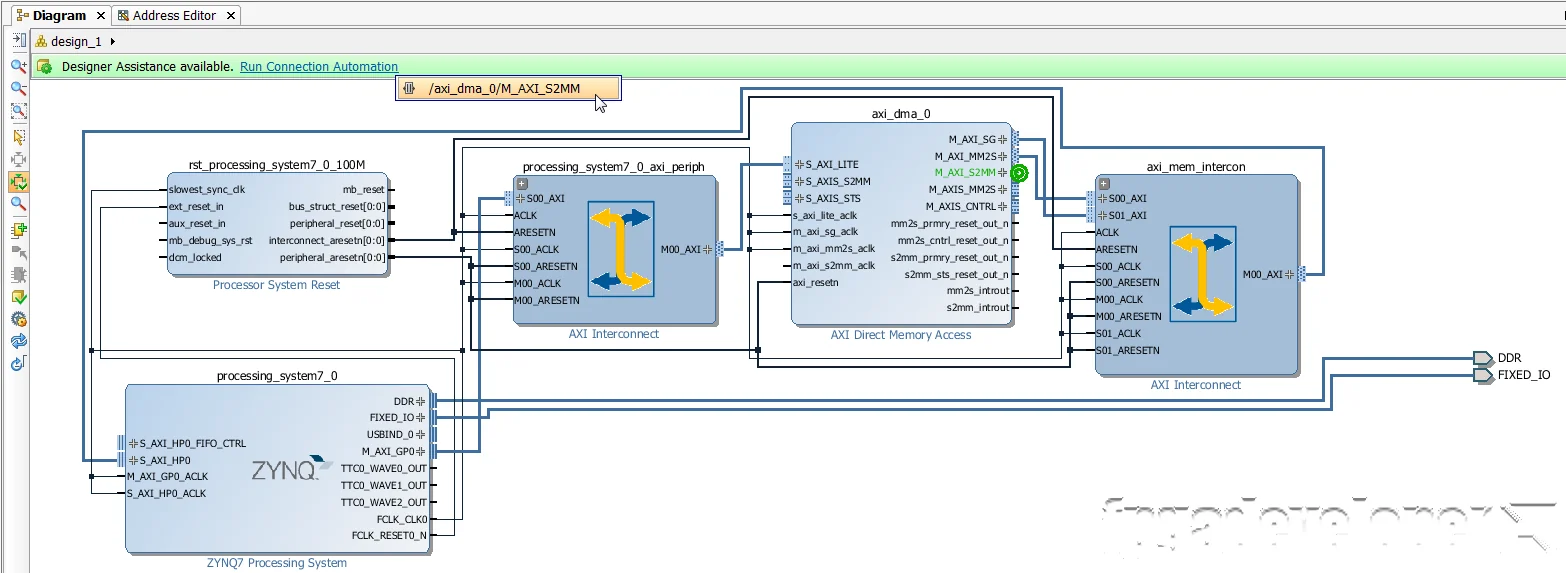The height and width of the screenshot is (573, 1566).
Task: Click the design_1 hierarchy icon
Action: coord(42,41)
